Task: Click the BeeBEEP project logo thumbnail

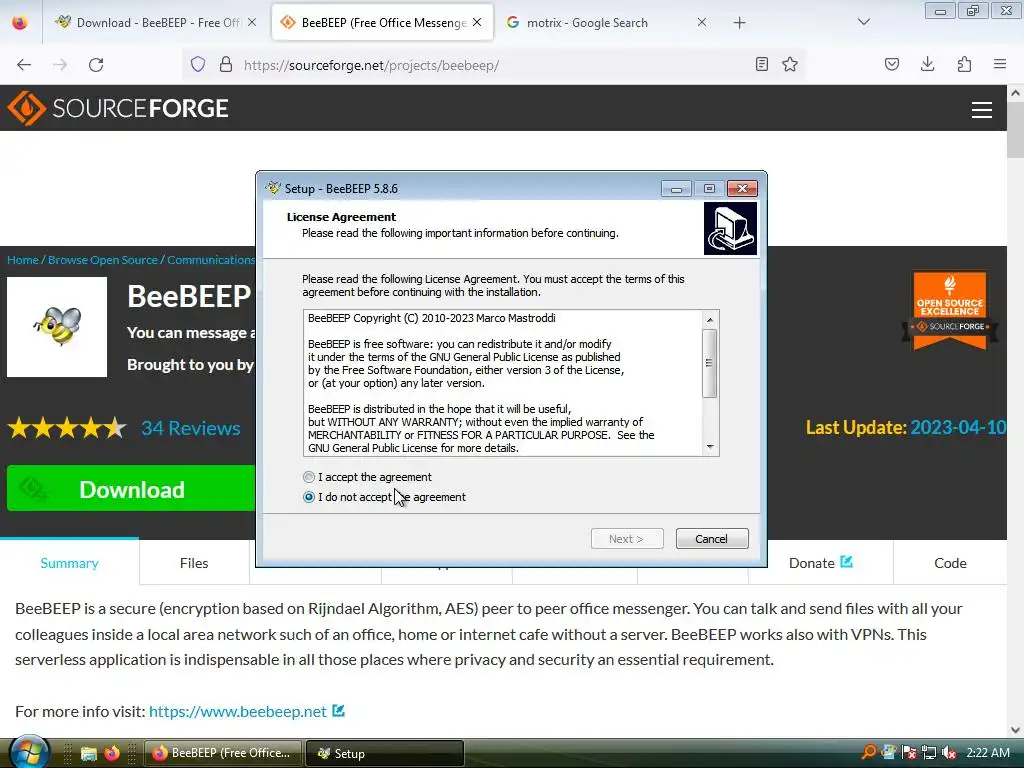Action: pyautogui.click(x=57, y=327)
